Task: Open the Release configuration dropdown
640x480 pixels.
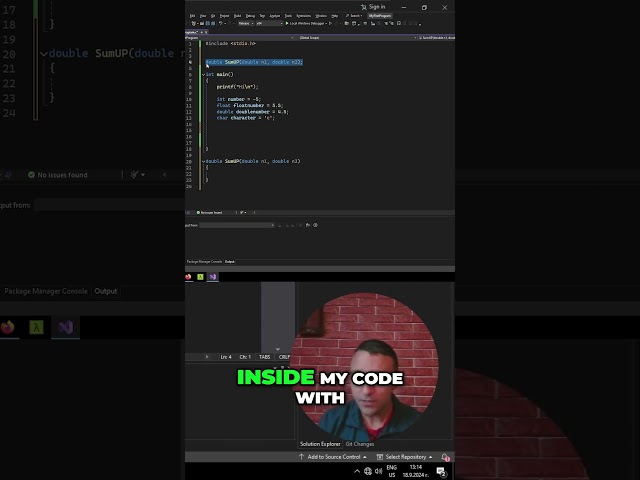Action: click(246, 24)
